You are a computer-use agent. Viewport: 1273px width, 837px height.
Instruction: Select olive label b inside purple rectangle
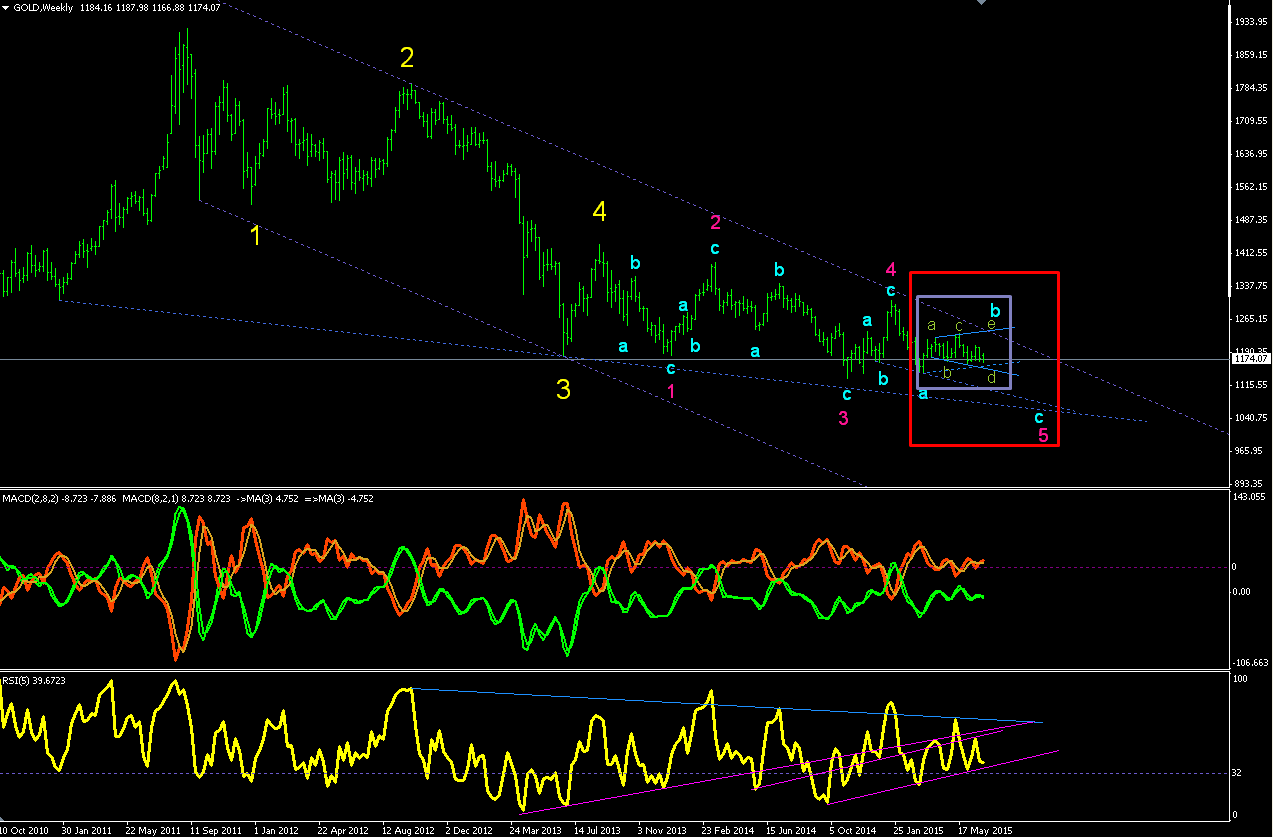coord(947,372)
